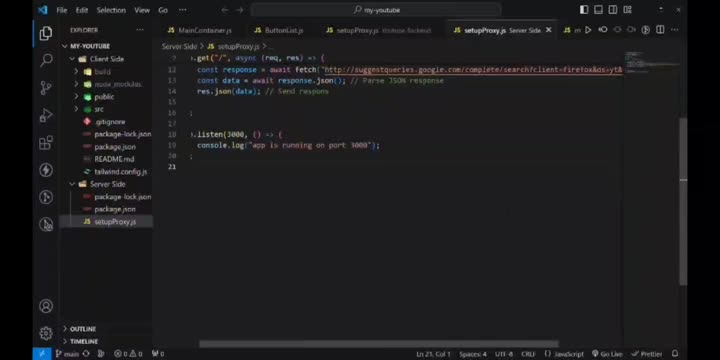Open the Source Control view
This screenshot has width=720, height=360.
coord(46,88)
